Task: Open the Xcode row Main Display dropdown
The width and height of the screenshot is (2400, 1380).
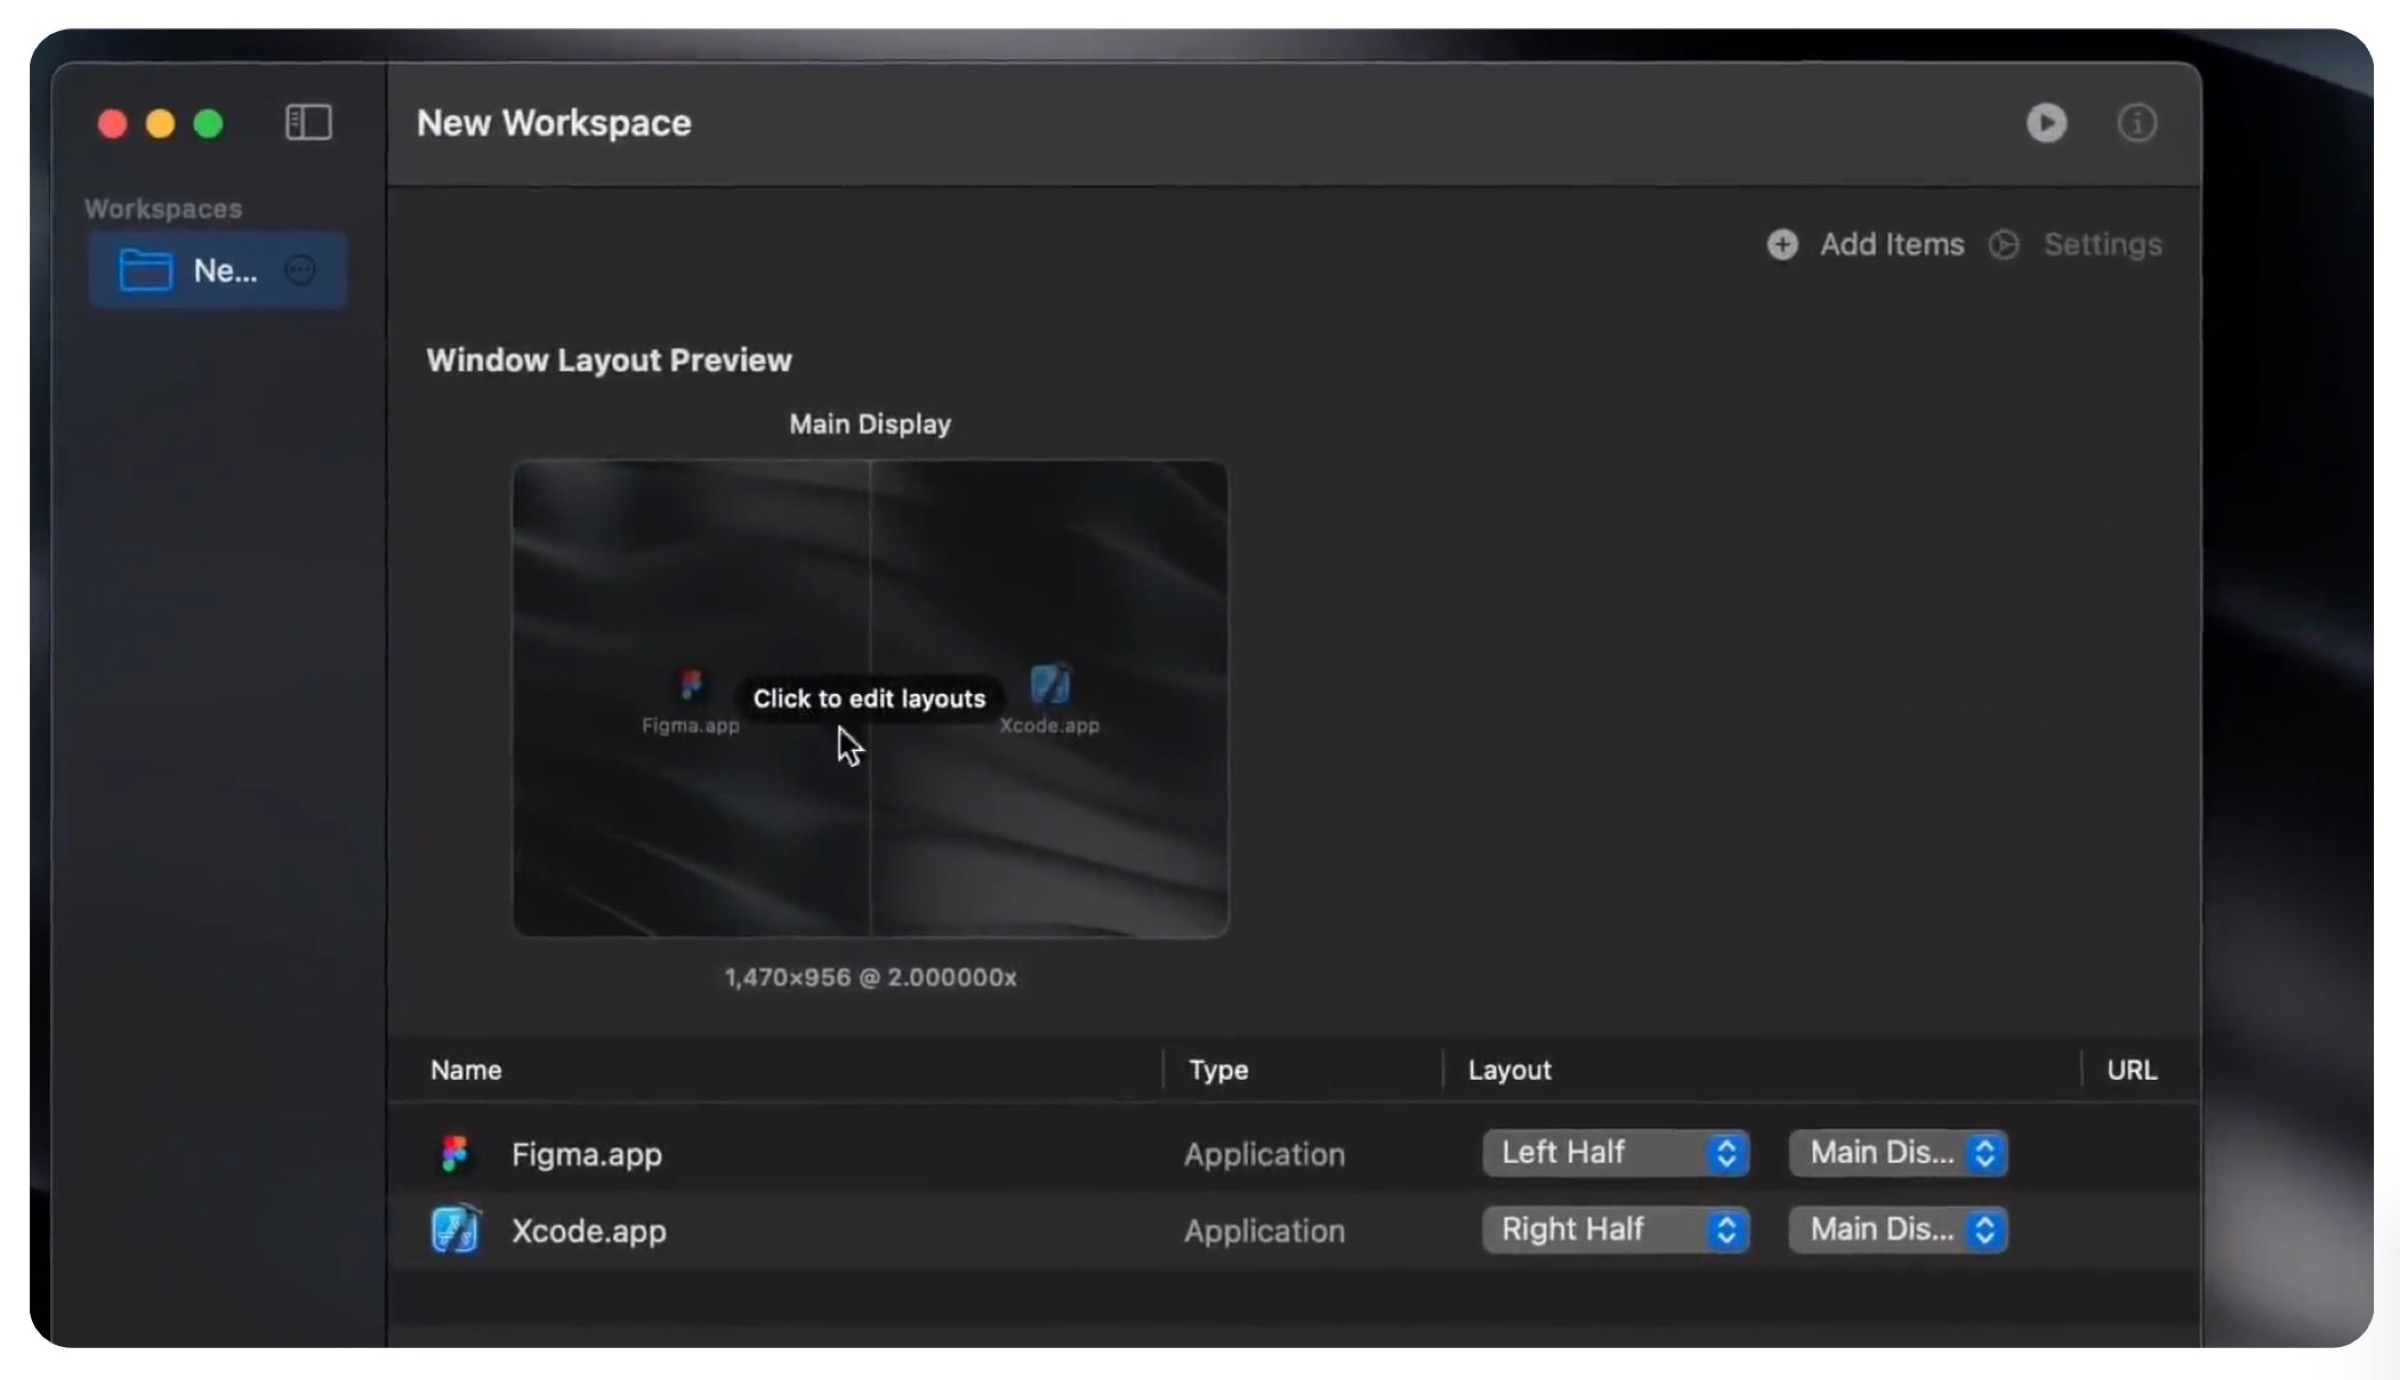Action: click(1897, 1229)
